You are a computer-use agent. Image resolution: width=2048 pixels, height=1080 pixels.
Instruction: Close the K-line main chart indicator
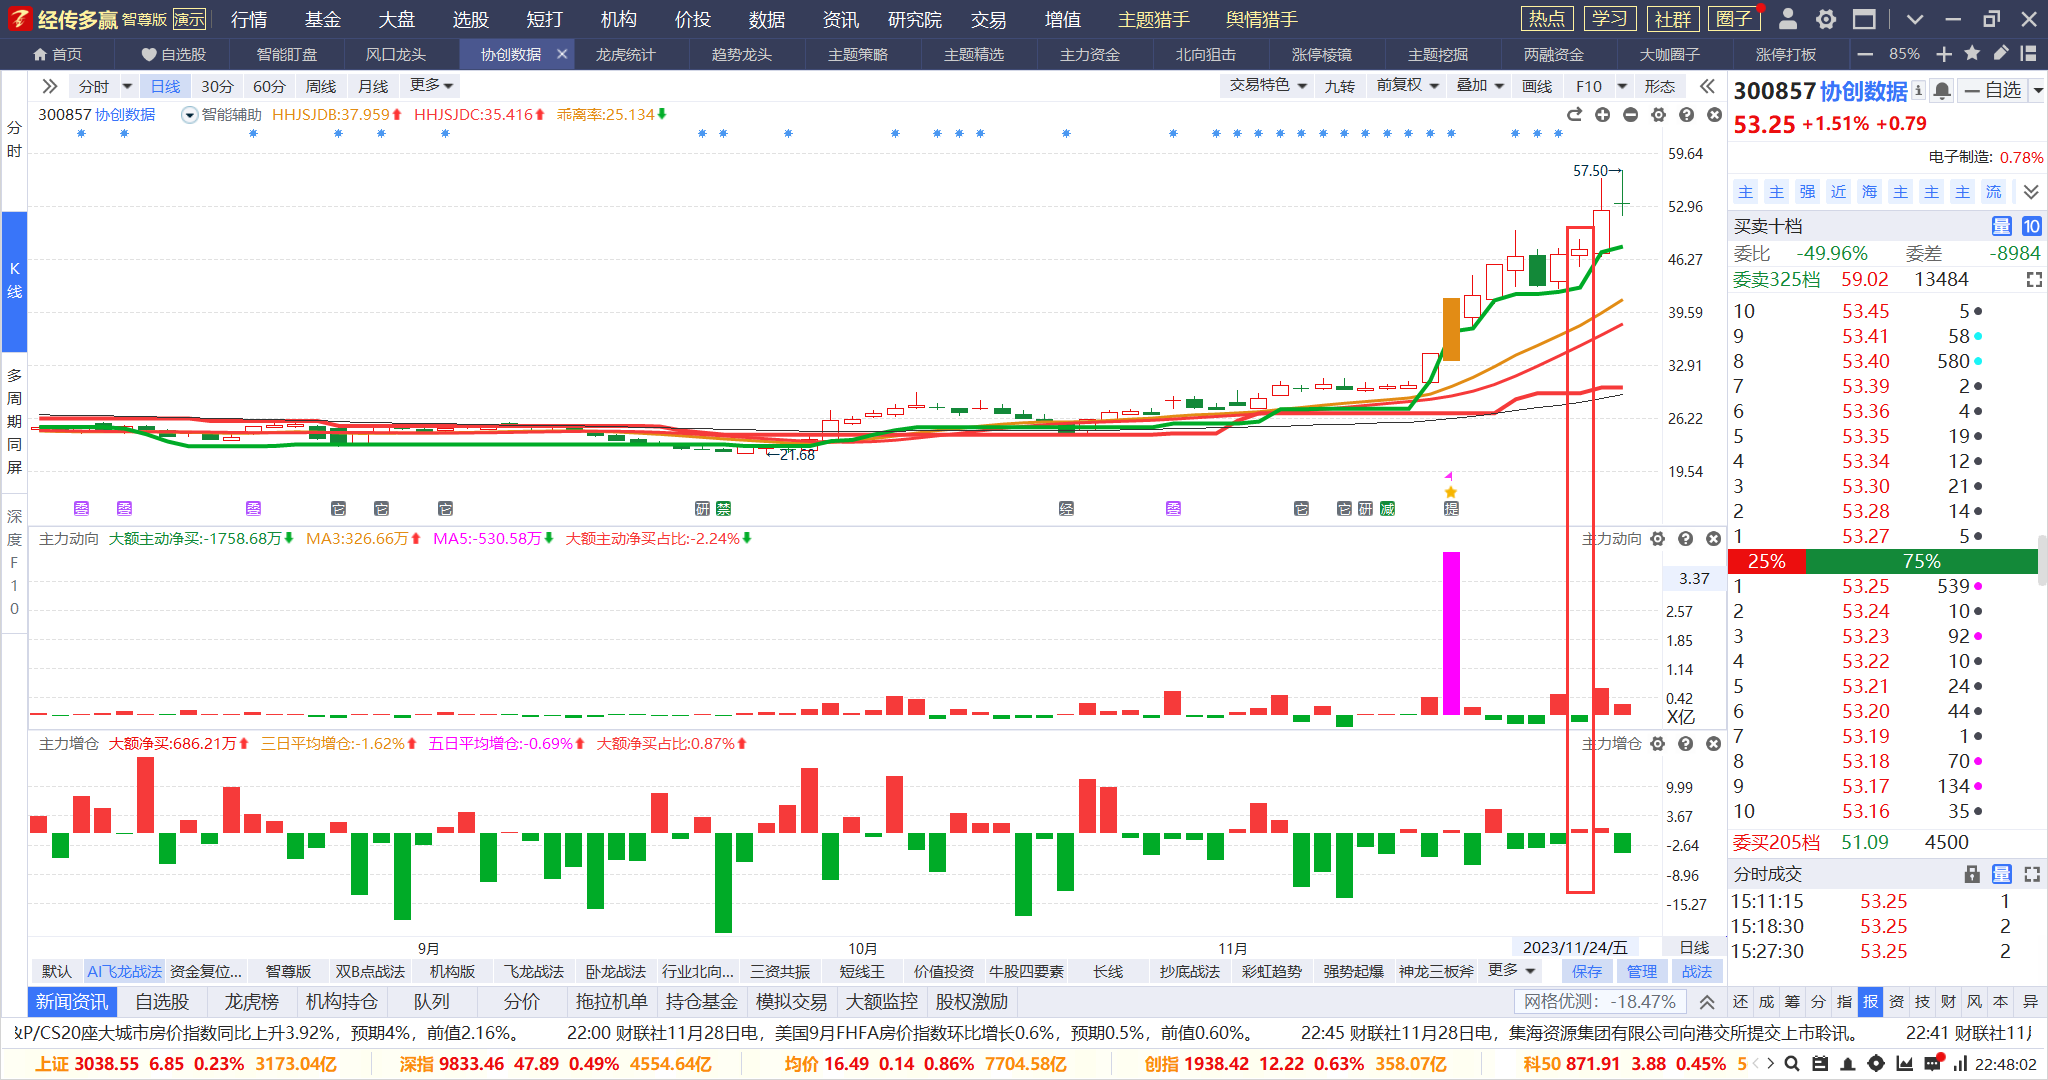click(x=1714, y=115)
